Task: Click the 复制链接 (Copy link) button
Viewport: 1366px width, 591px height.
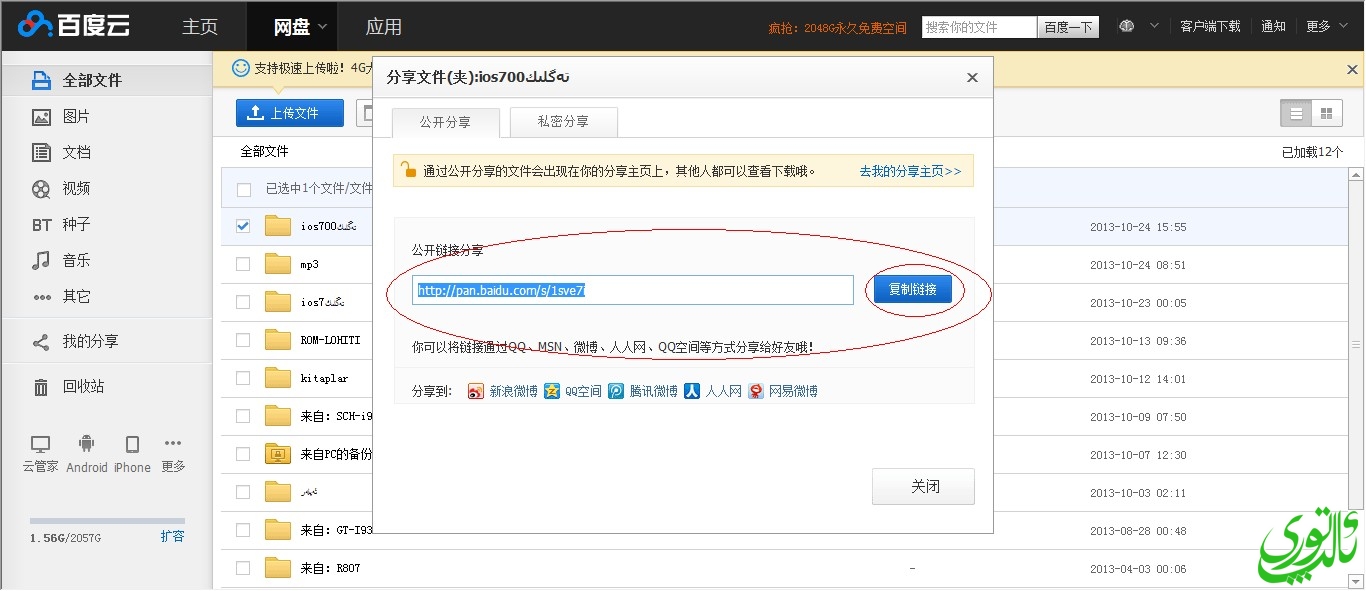Action: pos(913,290)
